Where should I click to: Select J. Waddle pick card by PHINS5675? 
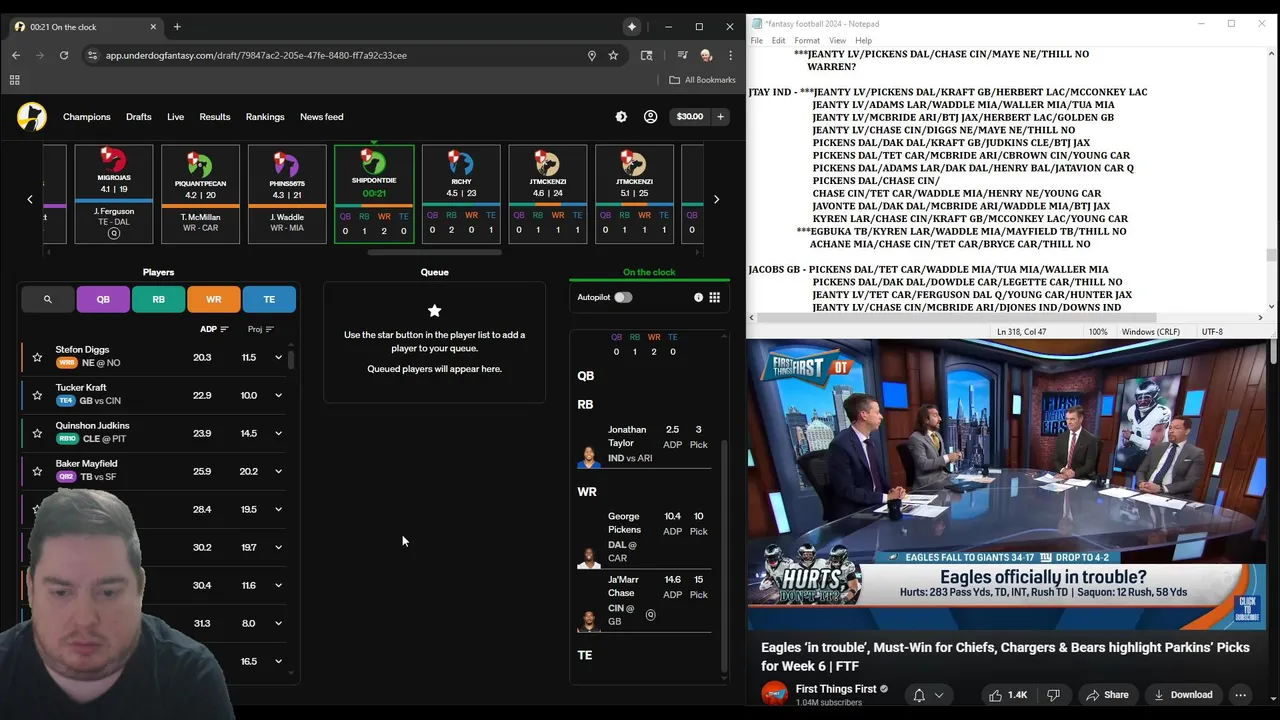coord(287,194)
